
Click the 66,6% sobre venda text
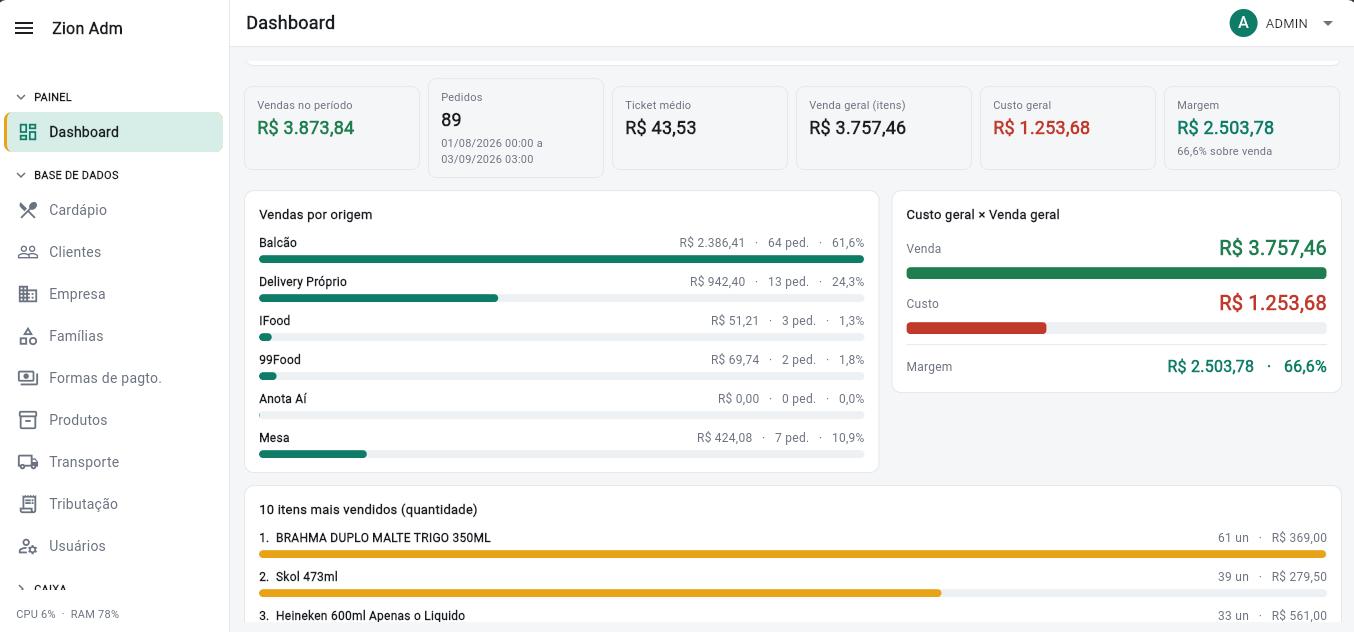click(x=1224, y=152)
